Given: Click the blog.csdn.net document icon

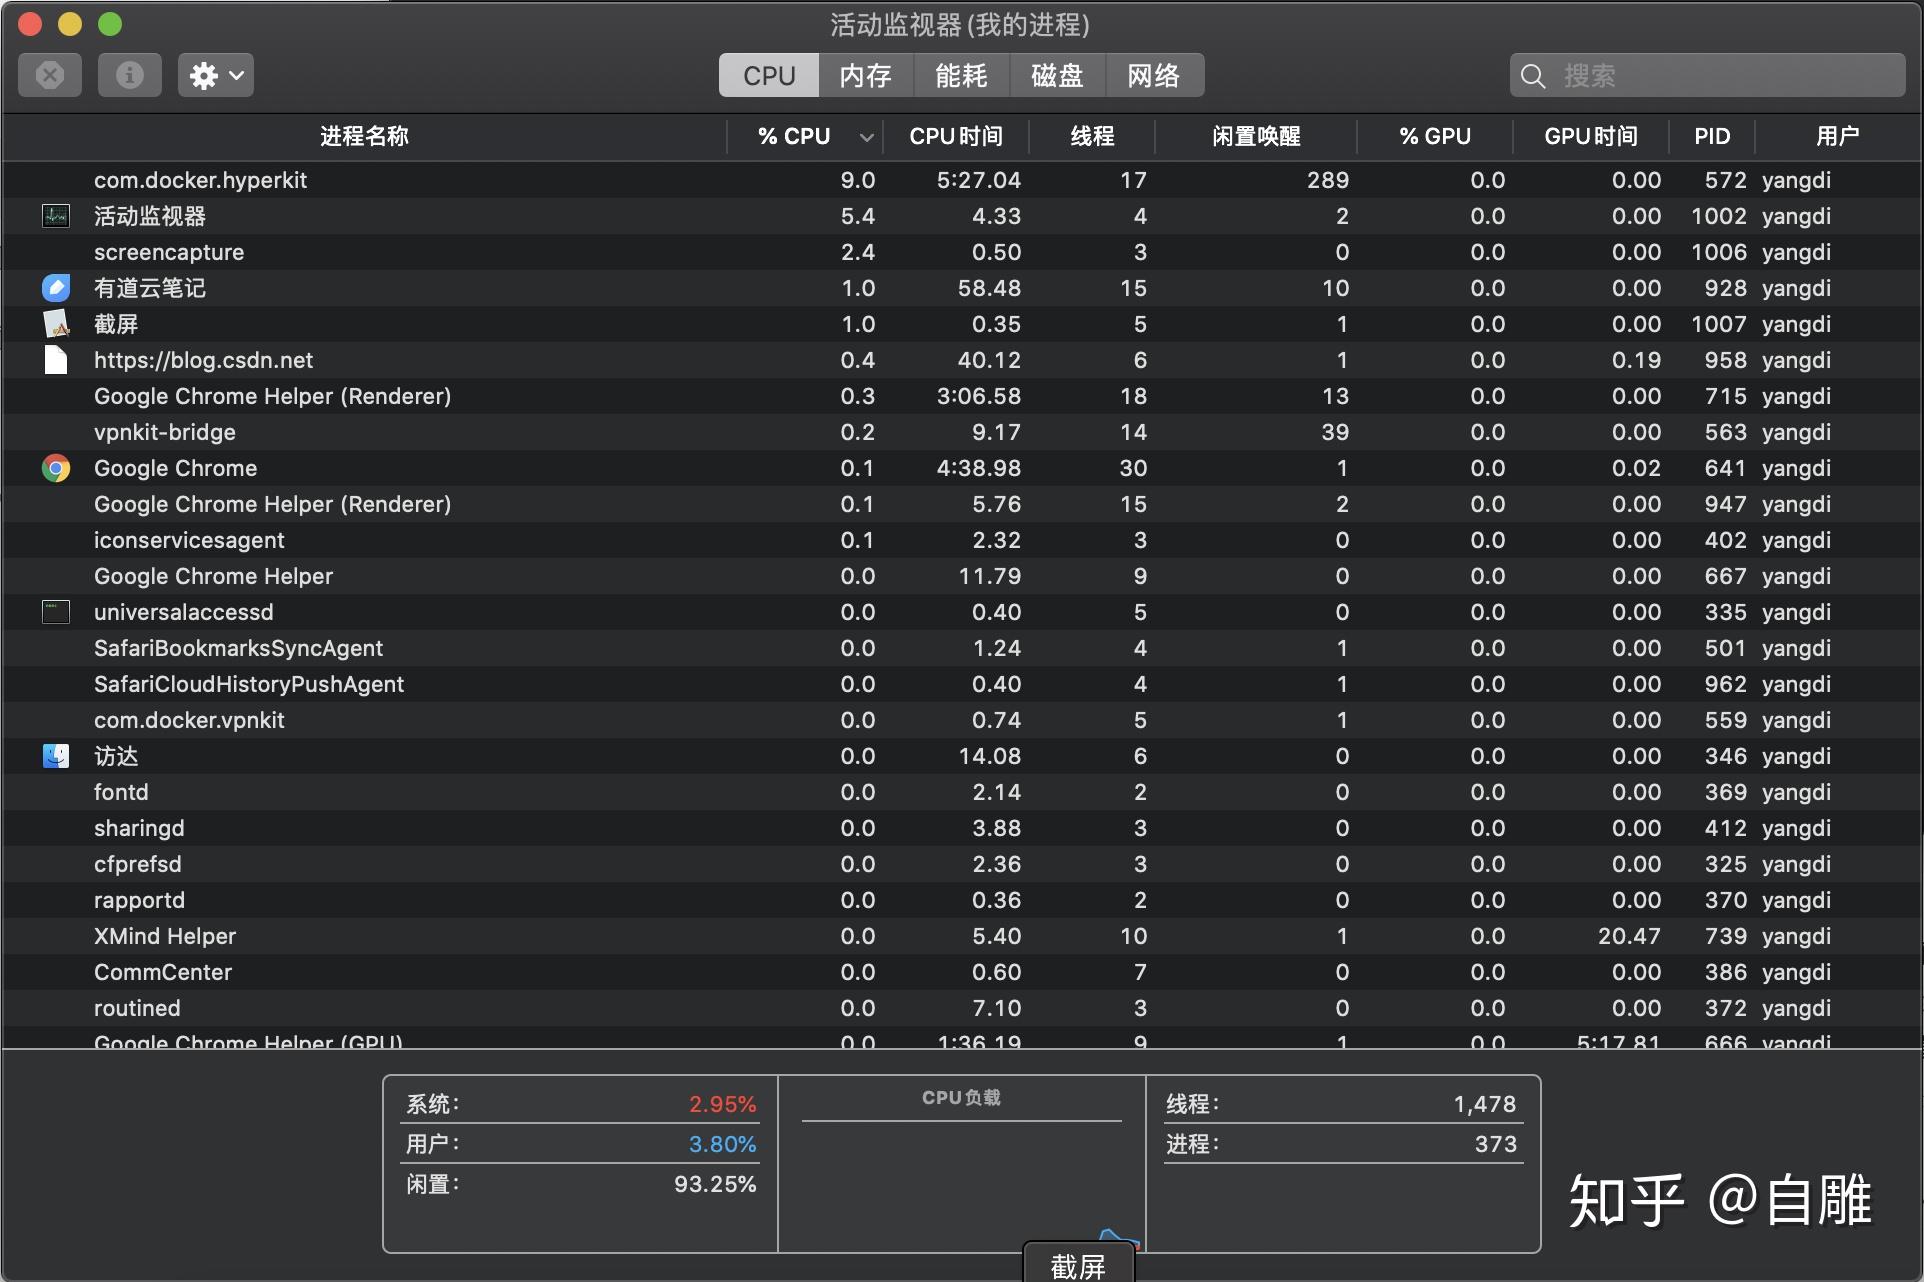Looking at the screenshot, I should pyautogui.click(x=56, y=360).
